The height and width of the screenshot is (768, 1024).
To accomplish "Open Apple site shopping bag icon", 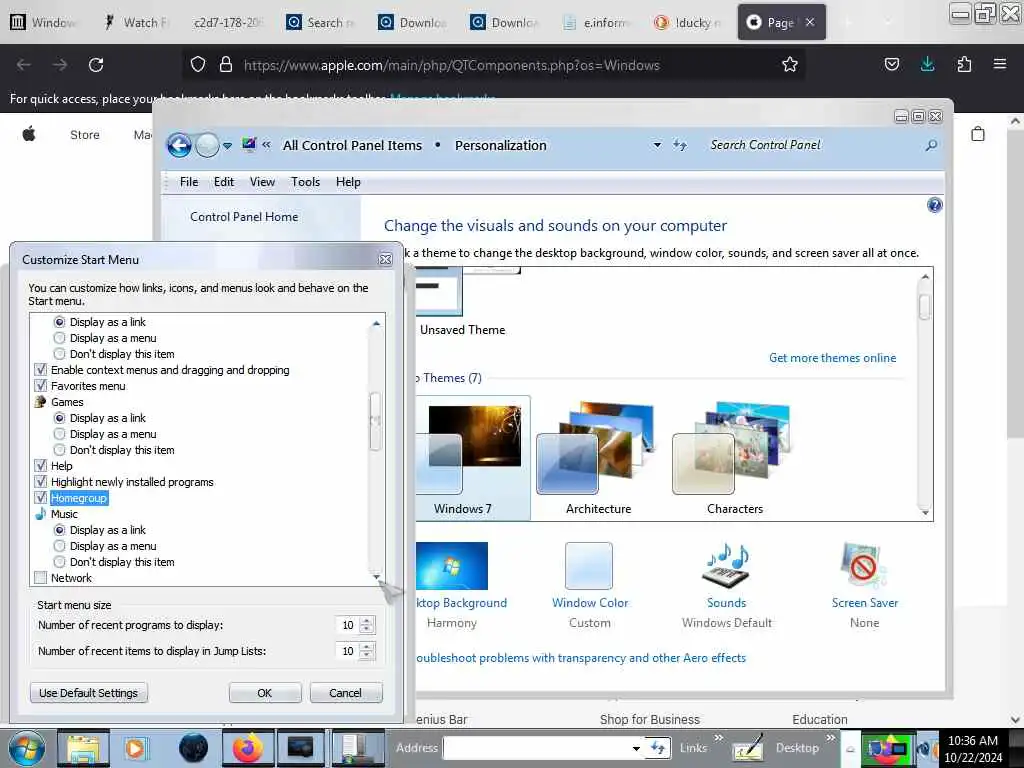I will (x=978, y=134).
